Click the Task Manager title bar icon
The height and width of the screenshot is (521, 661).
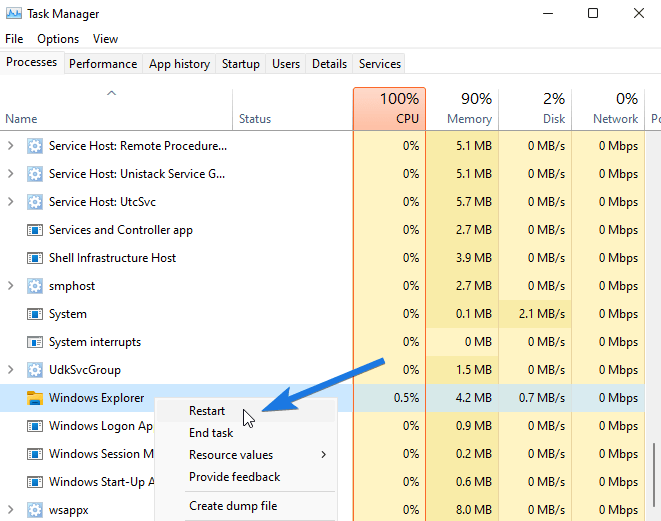(x=13, y=14)
